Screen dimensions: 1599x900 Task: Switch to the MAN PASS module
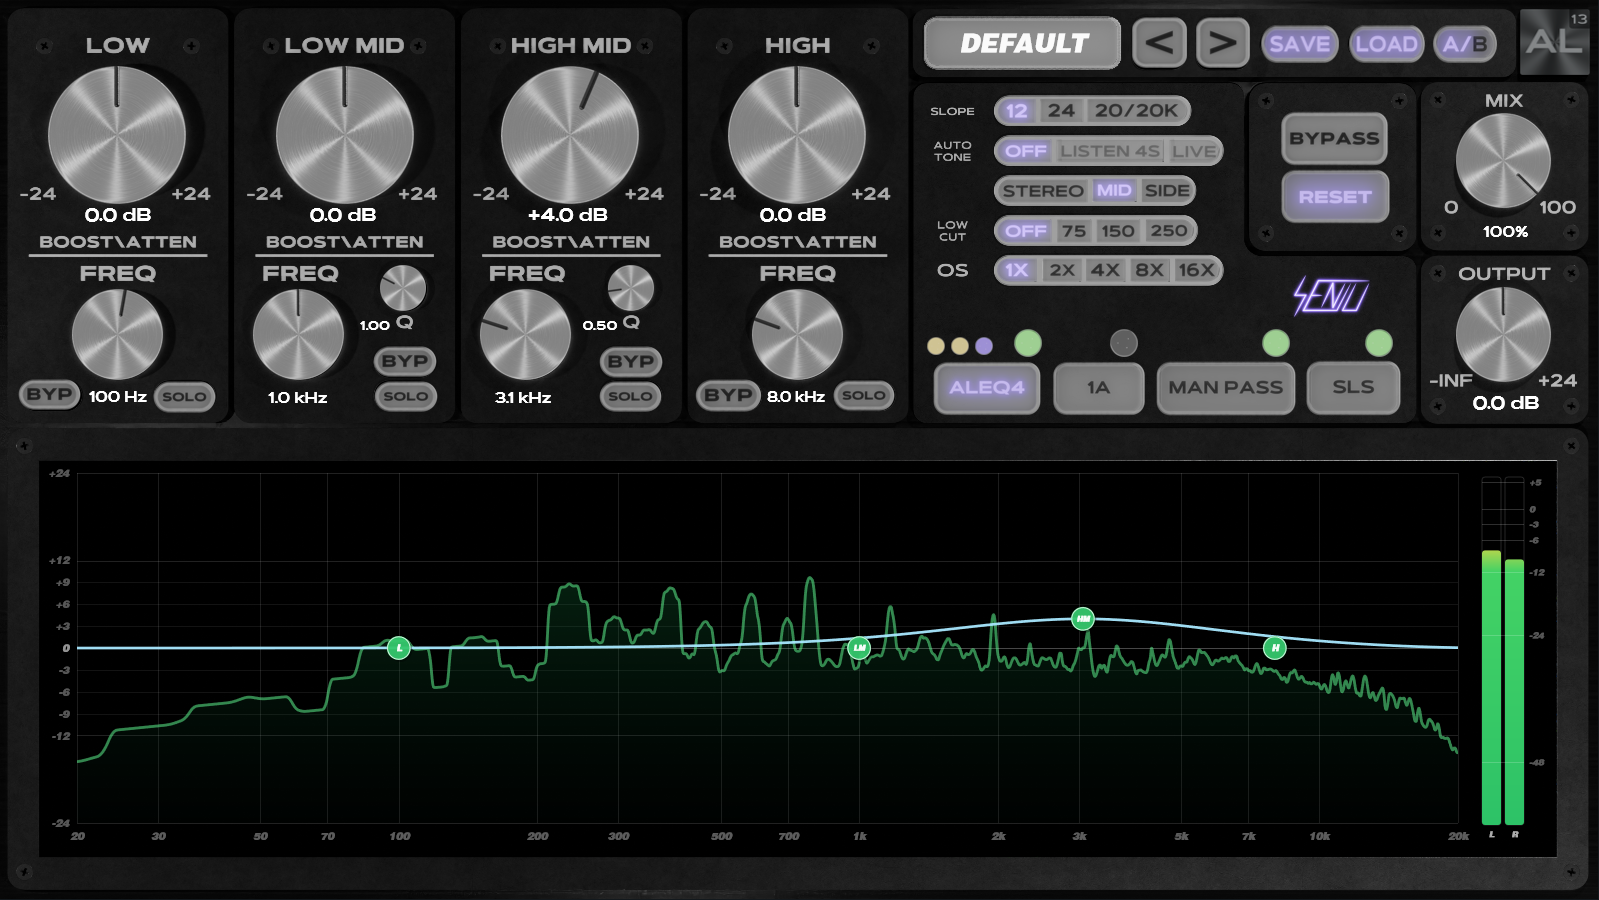(x=1225, y=388)
